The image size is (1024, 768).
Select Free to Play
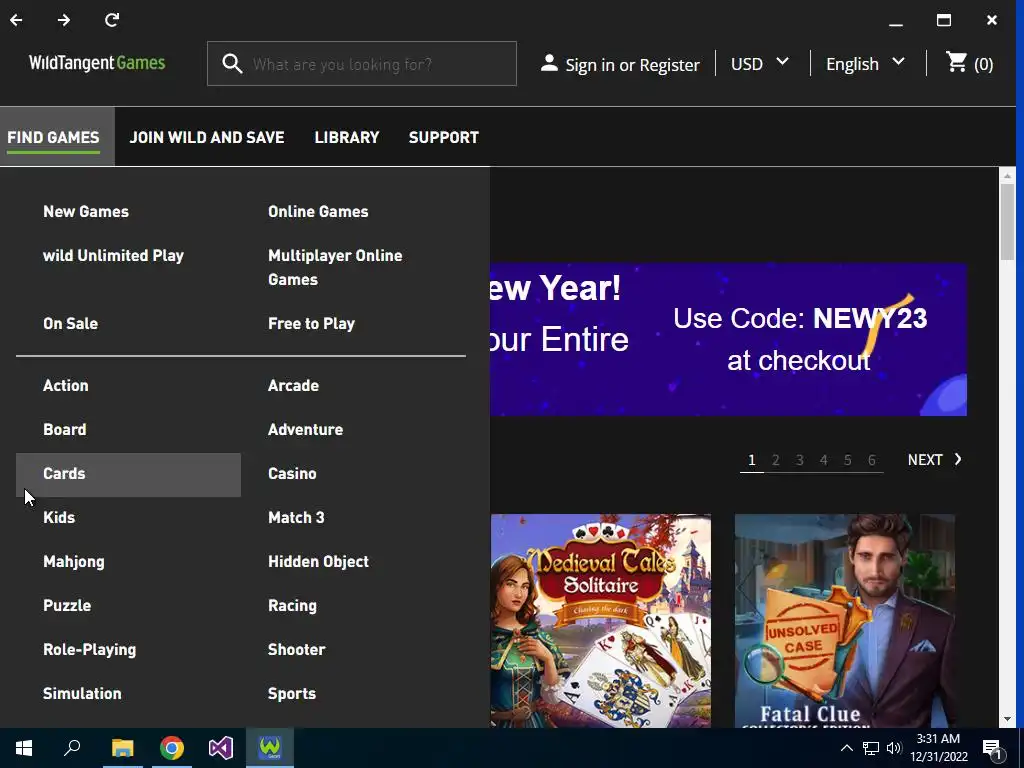click(312, 323)
